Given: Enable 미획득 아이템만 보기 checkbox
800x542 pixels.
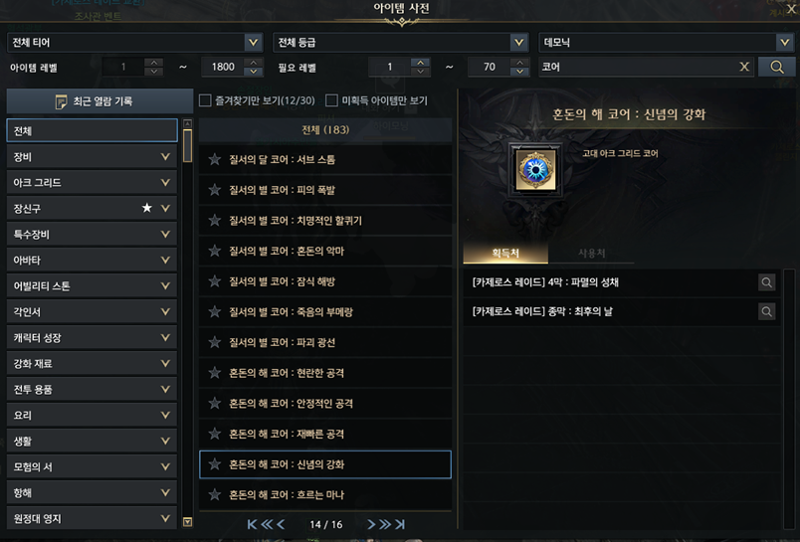Looking at the screenshot, I should (332, 101).
